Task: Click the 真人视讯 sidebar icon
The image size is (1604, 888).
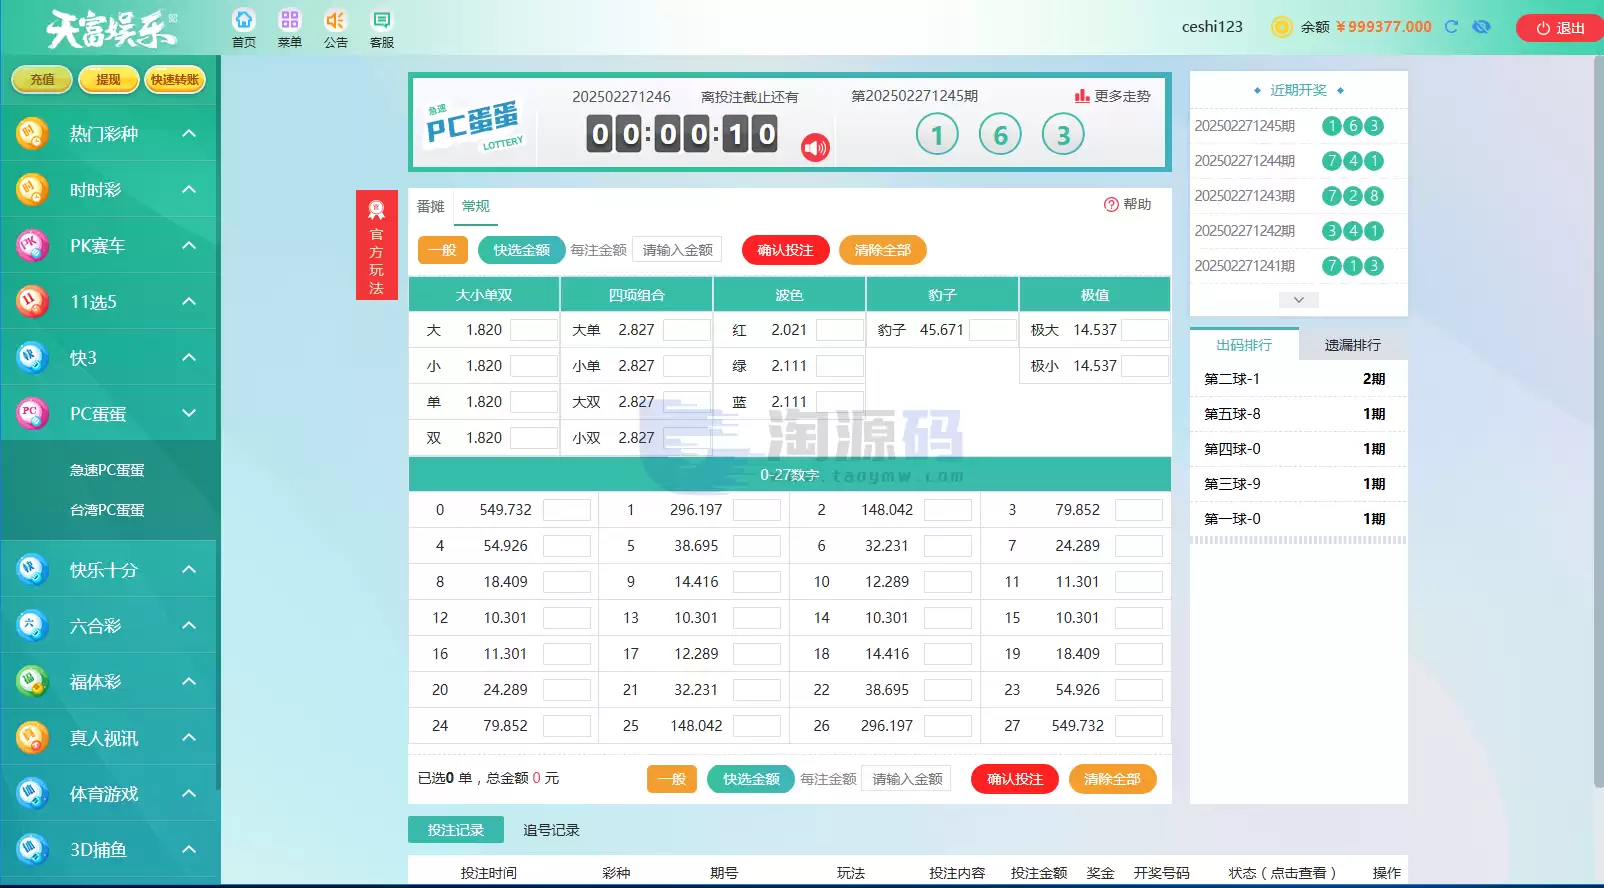Action: 32,737
